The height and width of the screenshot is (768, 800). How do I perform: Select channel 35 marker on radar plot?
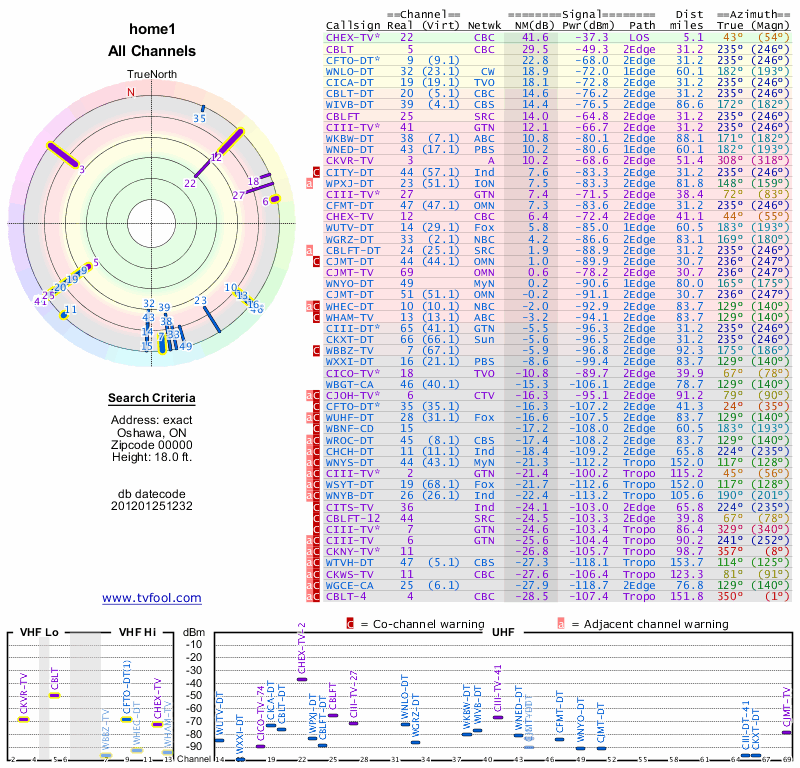coord(203,108)
